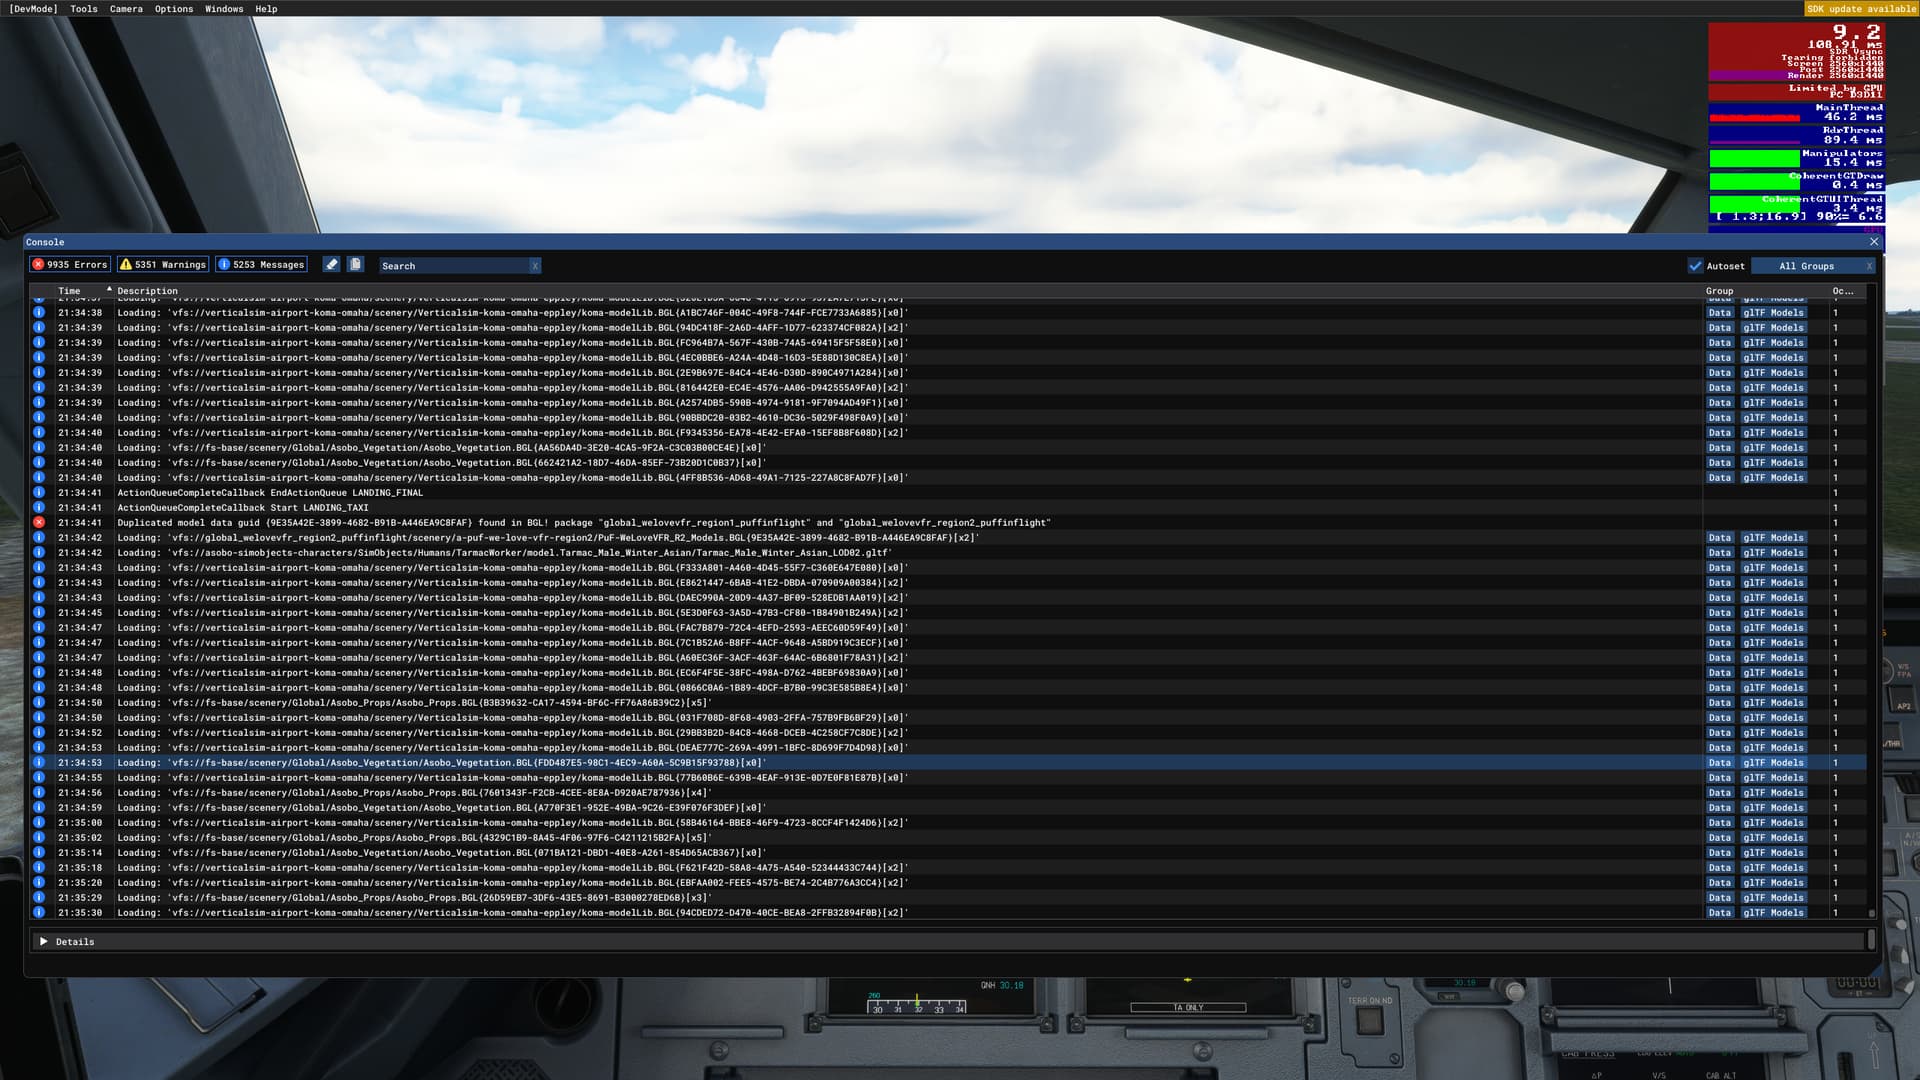Close the Console window
1920x1080 pixels.
point(1874,242)
